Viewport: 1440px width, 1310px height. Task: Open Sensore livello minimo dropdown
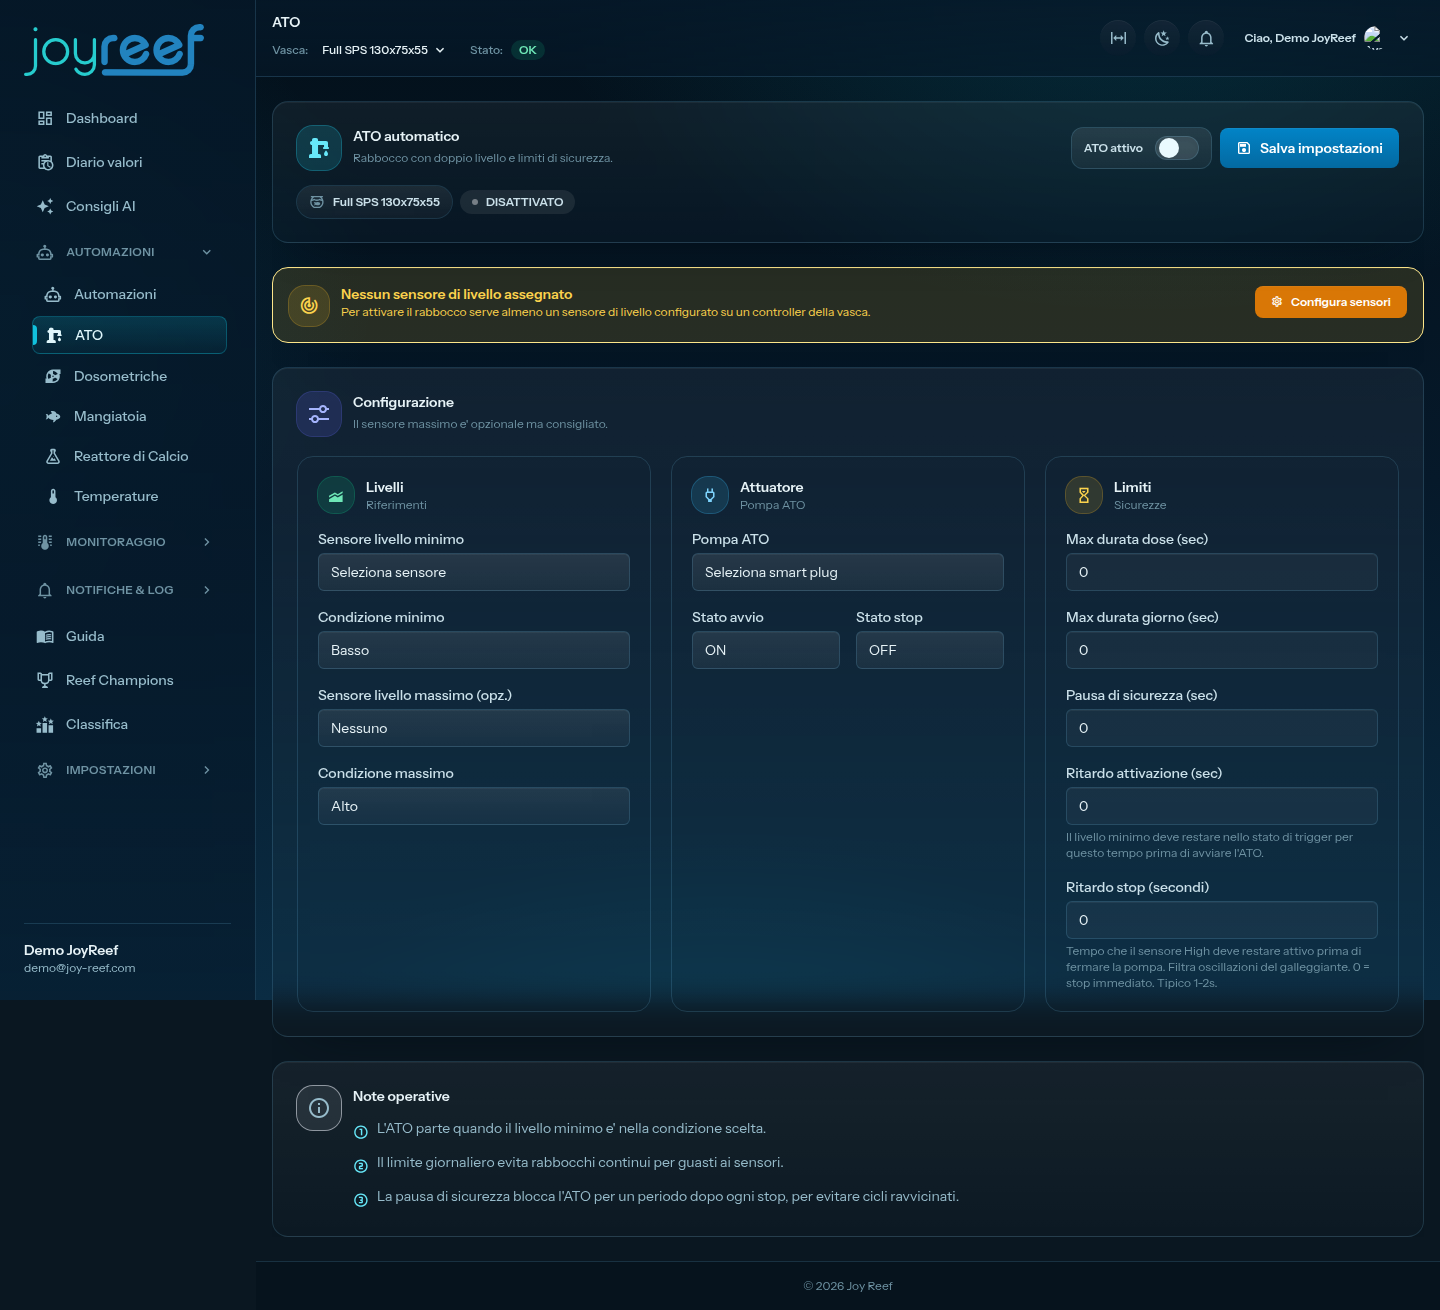(x=474, y=572)
